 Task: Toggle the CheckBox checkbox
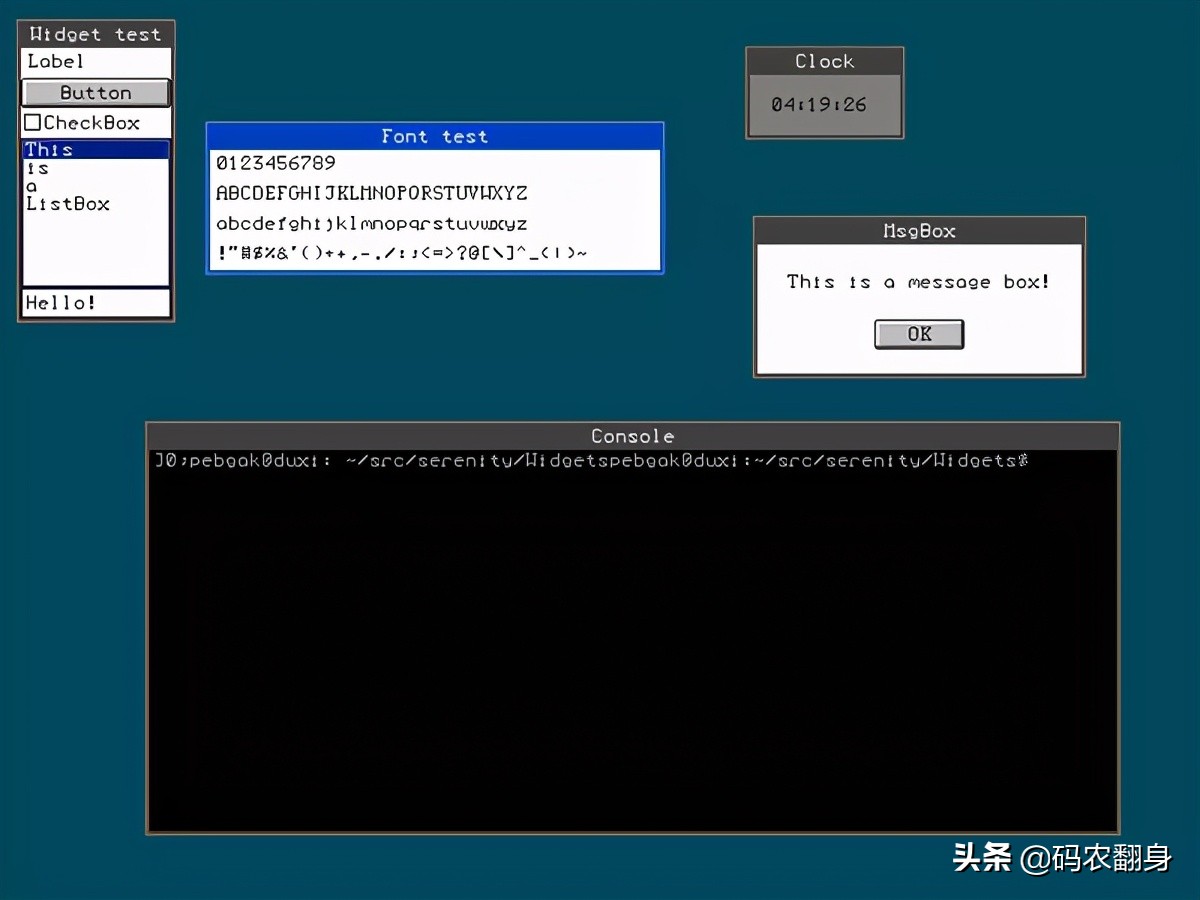pyautogui.click(x=33, y=123)
